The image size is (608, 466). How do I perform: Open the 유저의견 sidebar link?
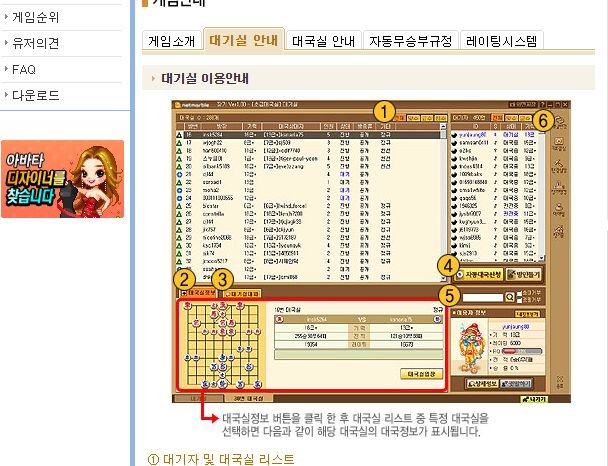coord(35,43)
